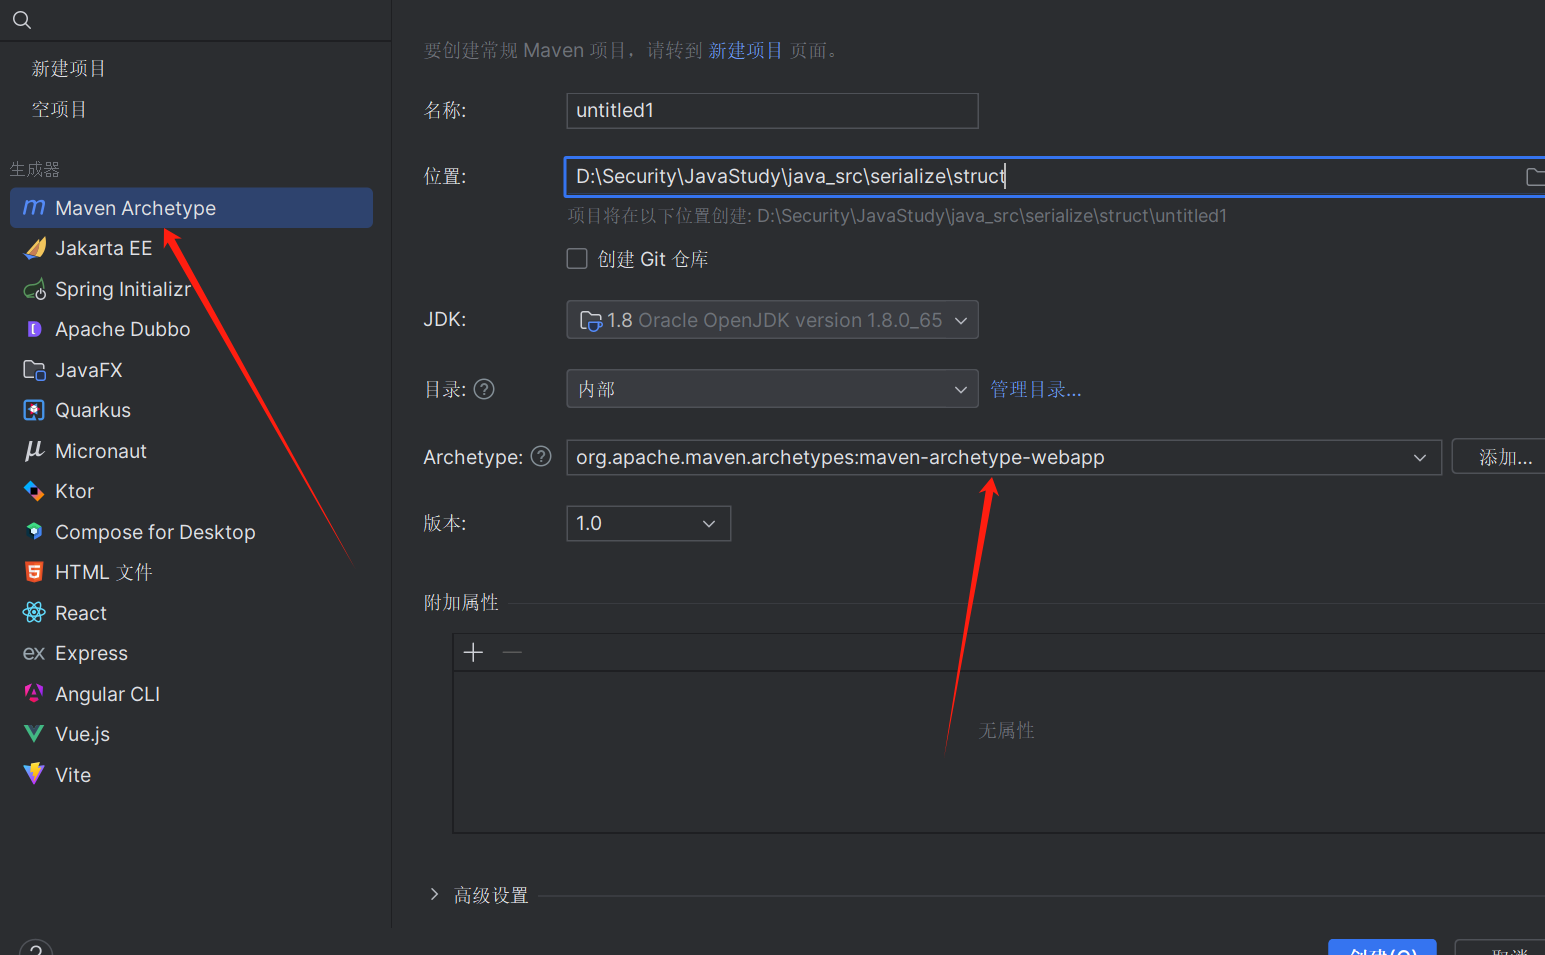Screen dimensions: 1545x955
Task: Click the project creation path hint text
Action: [x=897, y=216]
